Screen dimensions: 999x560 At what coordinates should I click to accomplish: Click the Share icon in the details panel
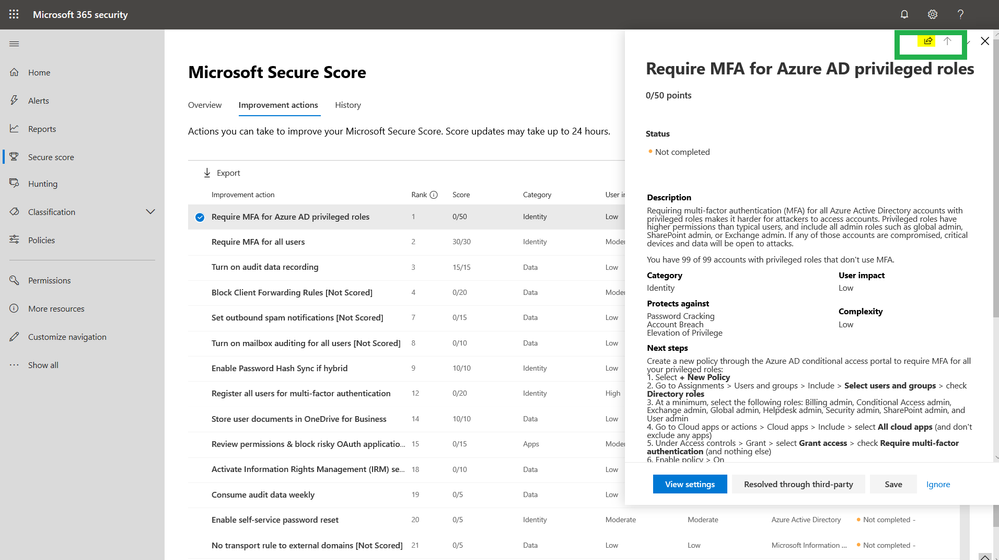tap(928, 41)
